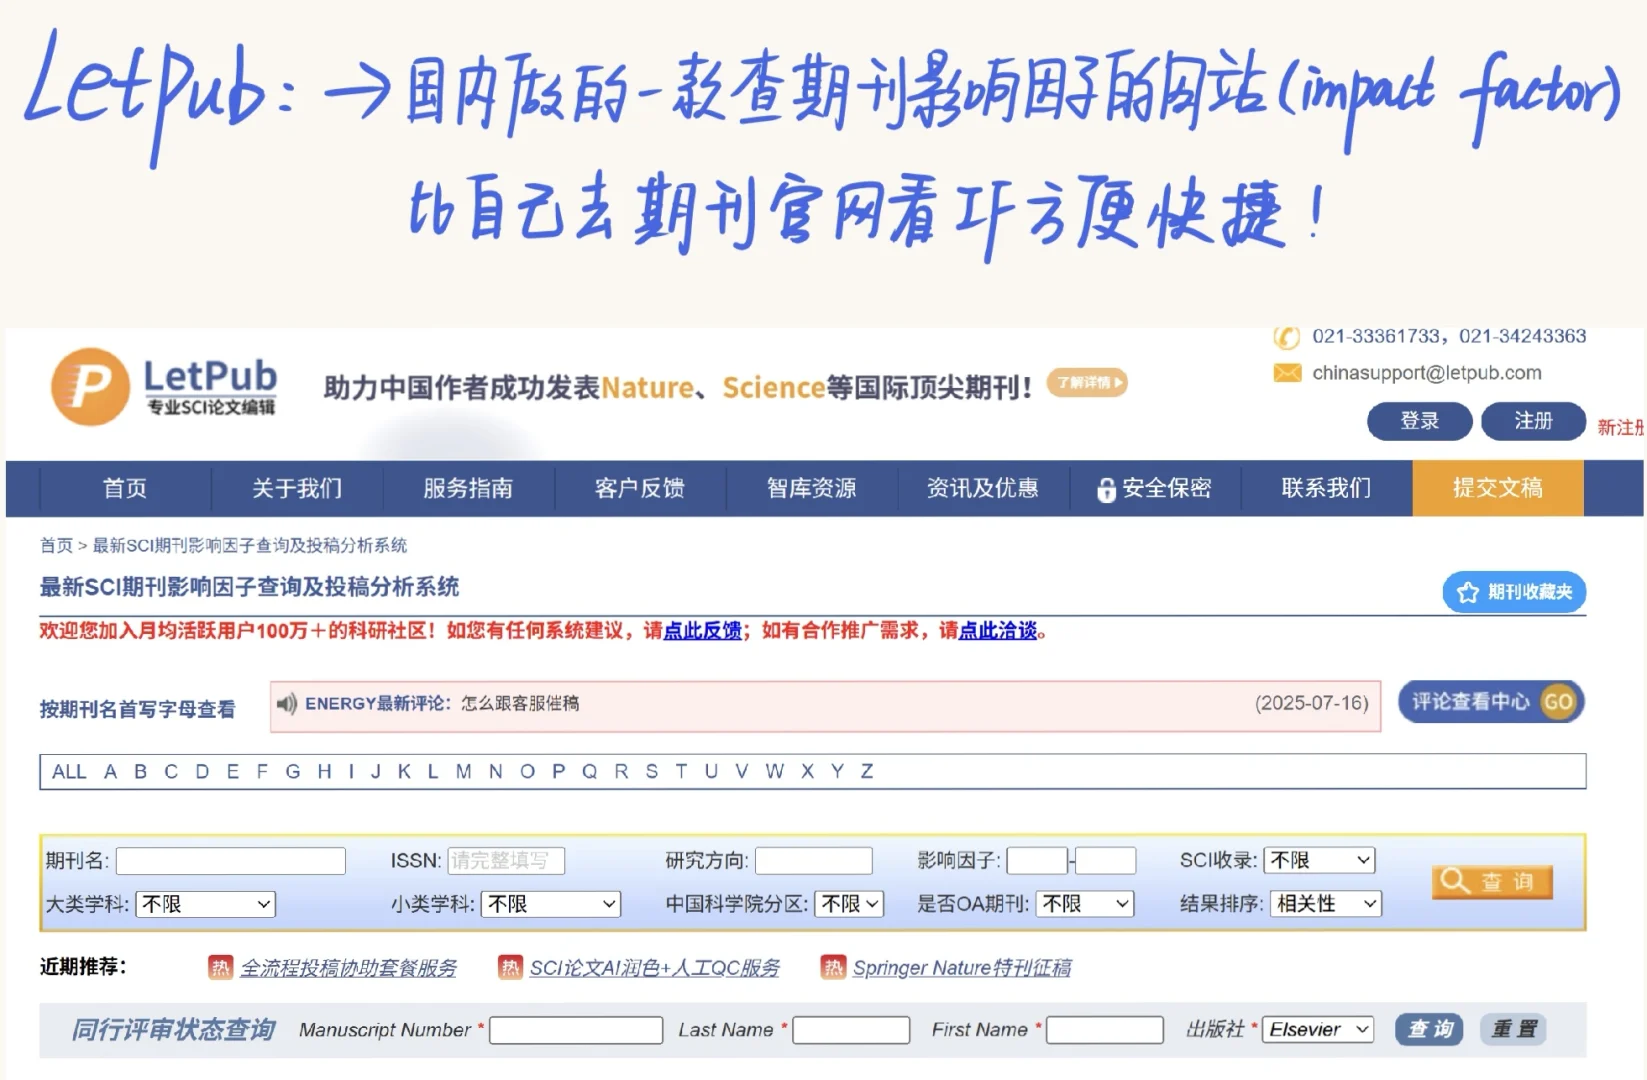Click the lock icon on 安全保密 menu

tap(1106, 489)
